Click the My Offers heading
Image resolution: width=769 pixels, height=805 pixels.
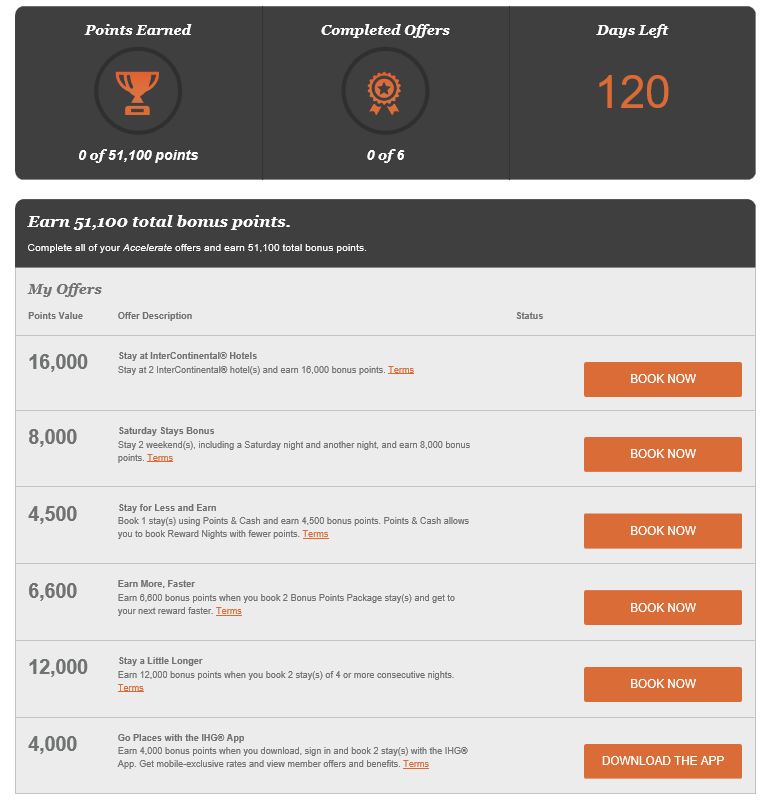click(65, 290)
